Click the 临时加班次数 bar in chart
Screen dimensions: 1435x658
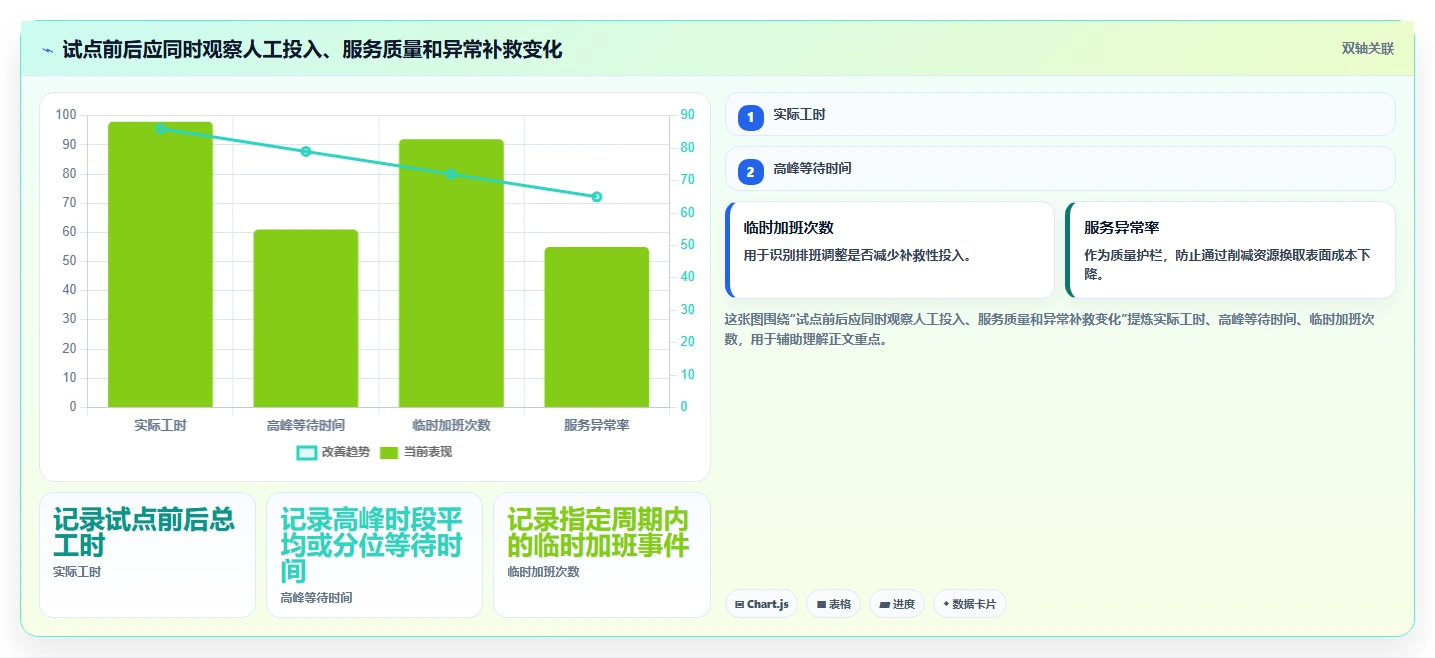pos(451,273)
